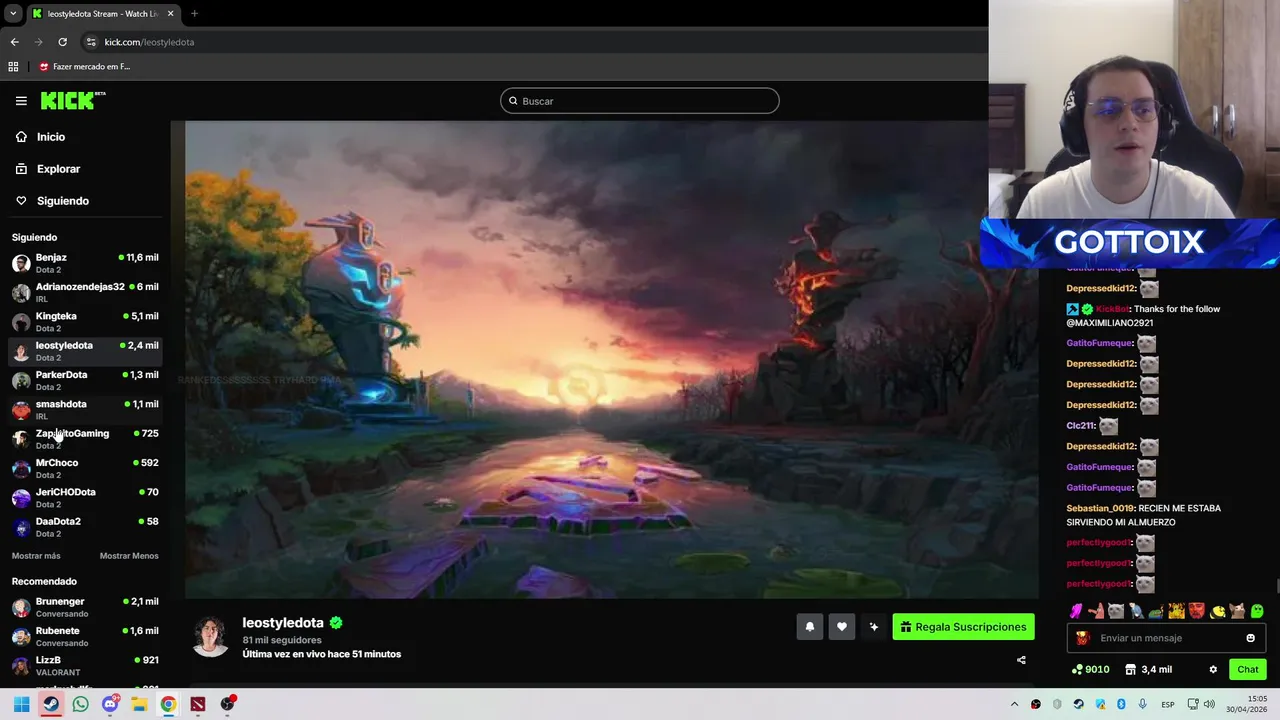The height and width of the screenshot is (720, 1280).
Task: Select leostyledota in following list
Action: coord(85,351)
